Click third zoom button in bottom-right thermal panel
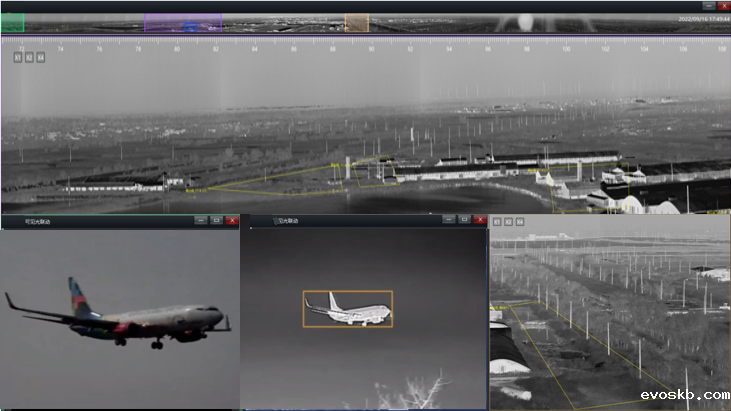Screen dimensions: 731x411 click(519, 220)
